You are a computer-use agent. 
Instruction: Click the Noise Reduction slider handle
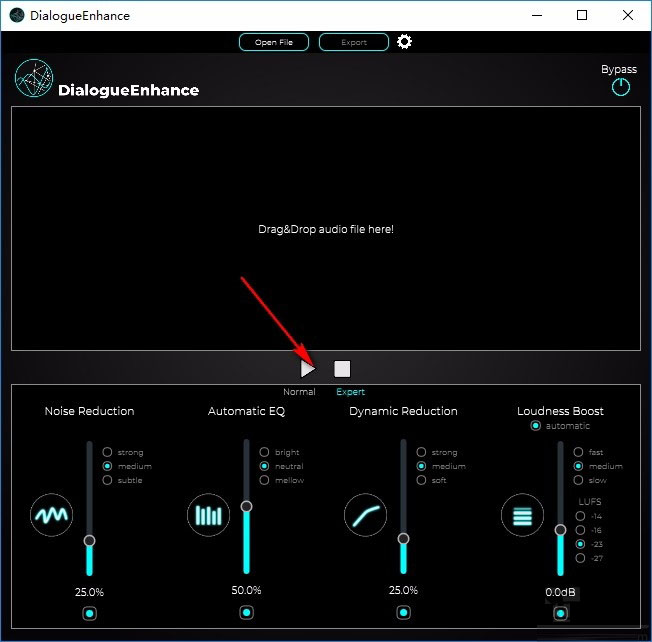coord(89,541)
